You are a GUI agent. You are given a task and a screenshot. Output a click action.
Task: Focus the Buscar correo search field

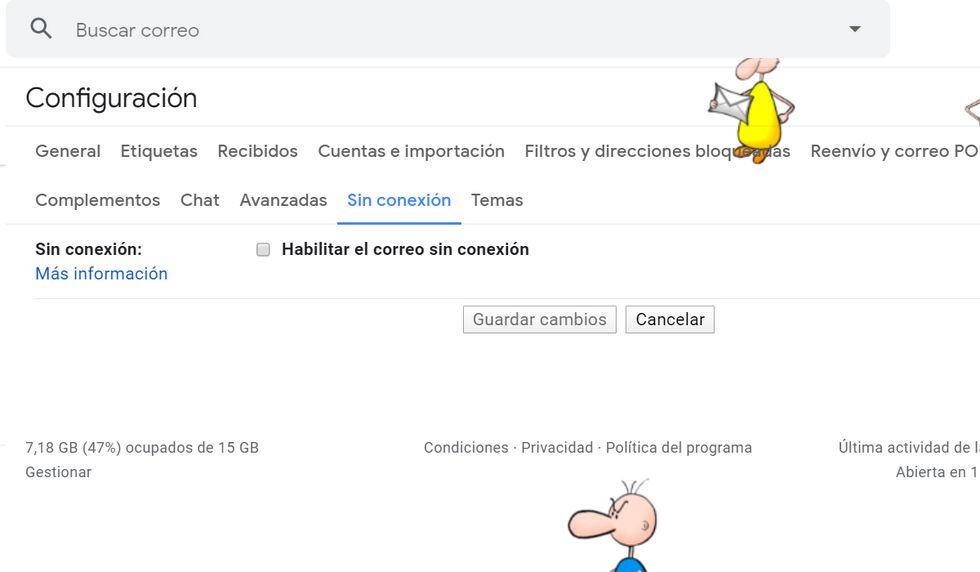click(x=400, y=30)
